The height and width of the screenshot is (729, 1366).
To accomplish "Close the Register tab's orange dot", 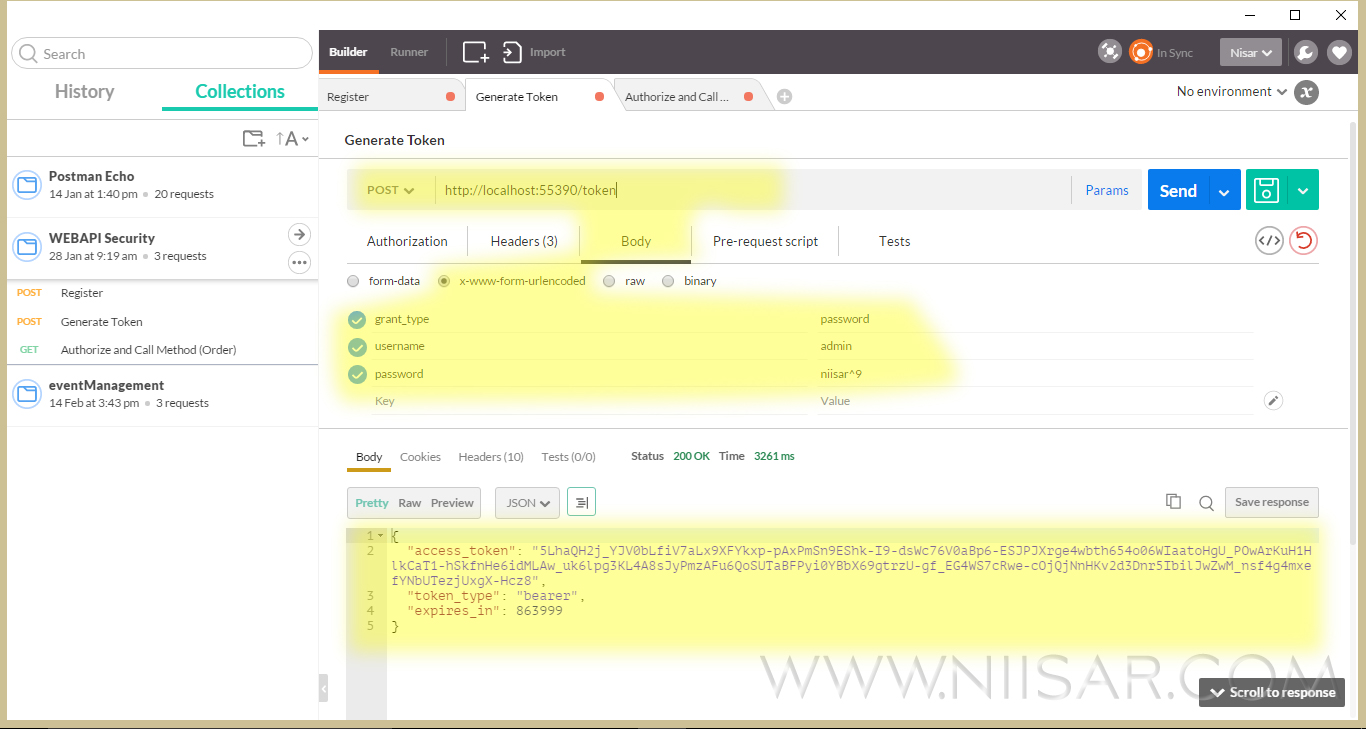I will [450, 97].
